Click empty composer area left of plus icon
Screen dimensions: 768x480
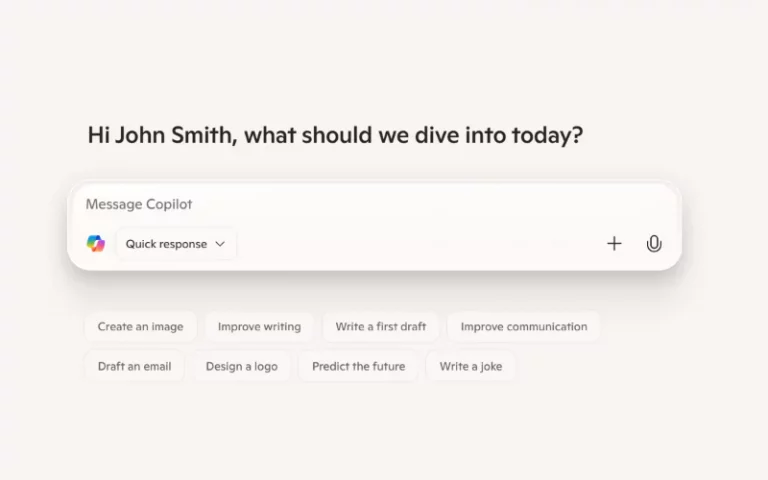point(420,244)
